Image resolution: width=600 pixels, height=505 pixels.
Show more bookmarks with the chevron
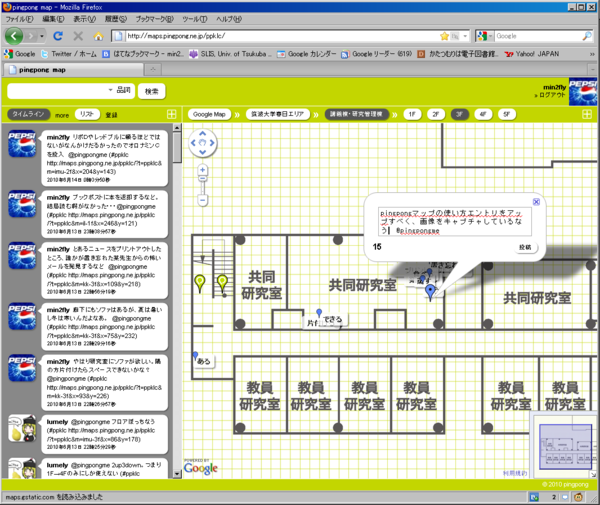(592, 54)
